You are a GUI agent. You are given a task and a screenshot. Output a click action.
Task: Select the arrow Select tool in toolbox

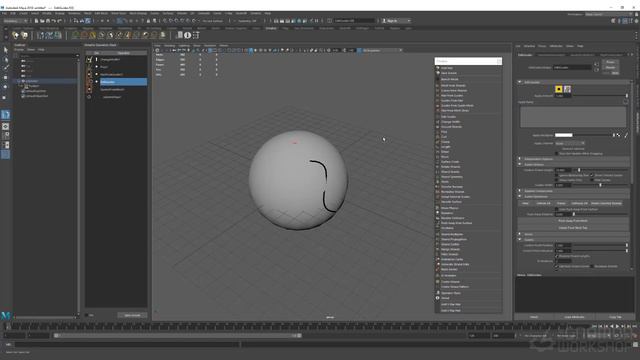(5, 50)
